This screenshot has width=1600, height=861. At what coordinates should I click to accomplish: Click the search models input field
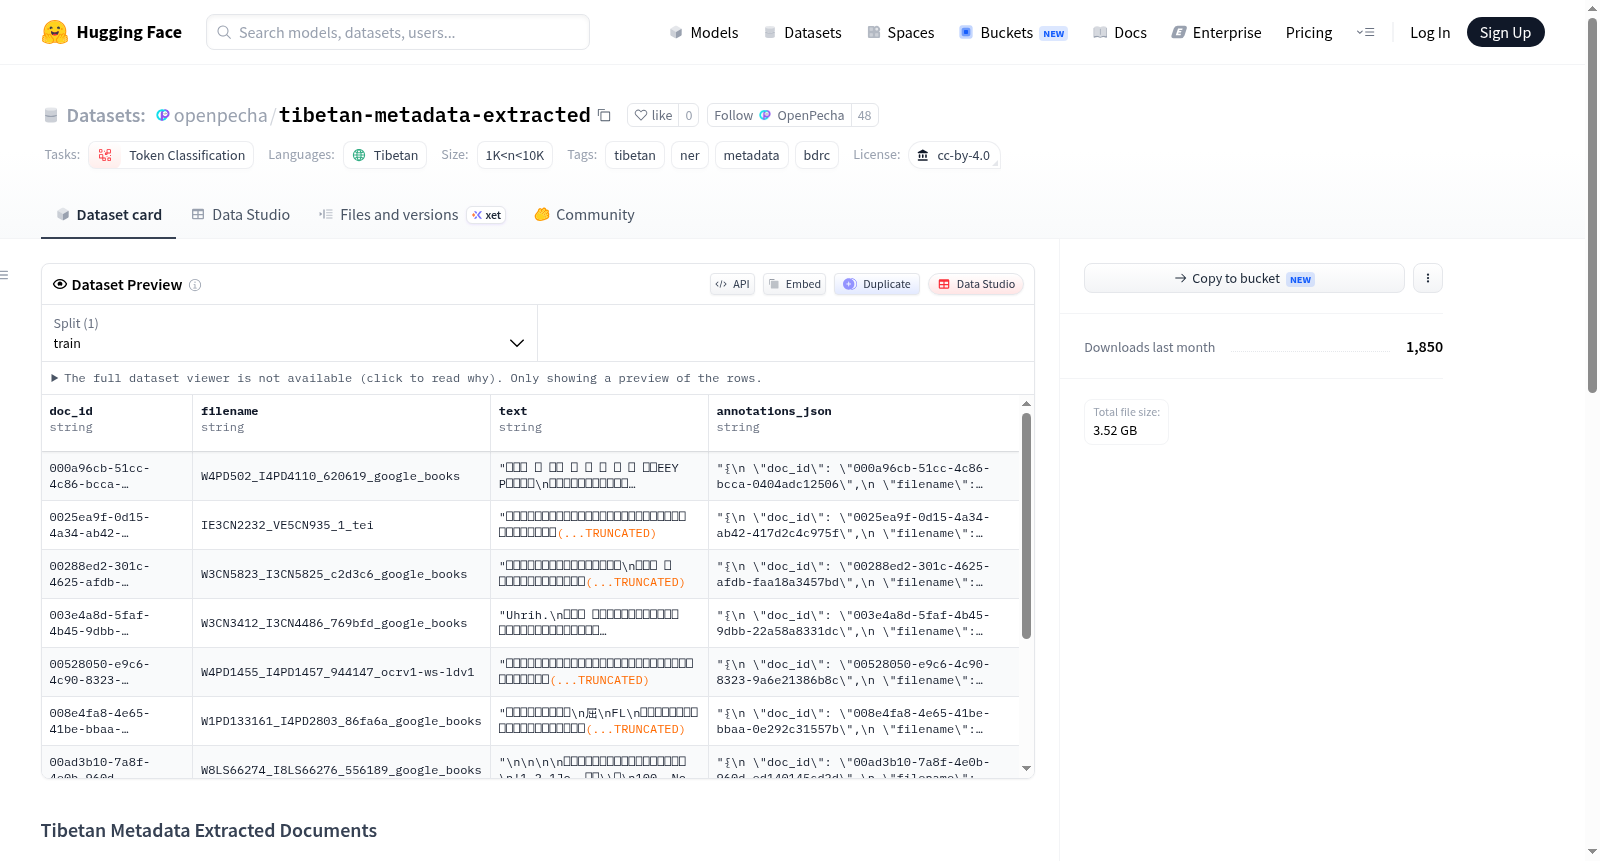[398, 32]
